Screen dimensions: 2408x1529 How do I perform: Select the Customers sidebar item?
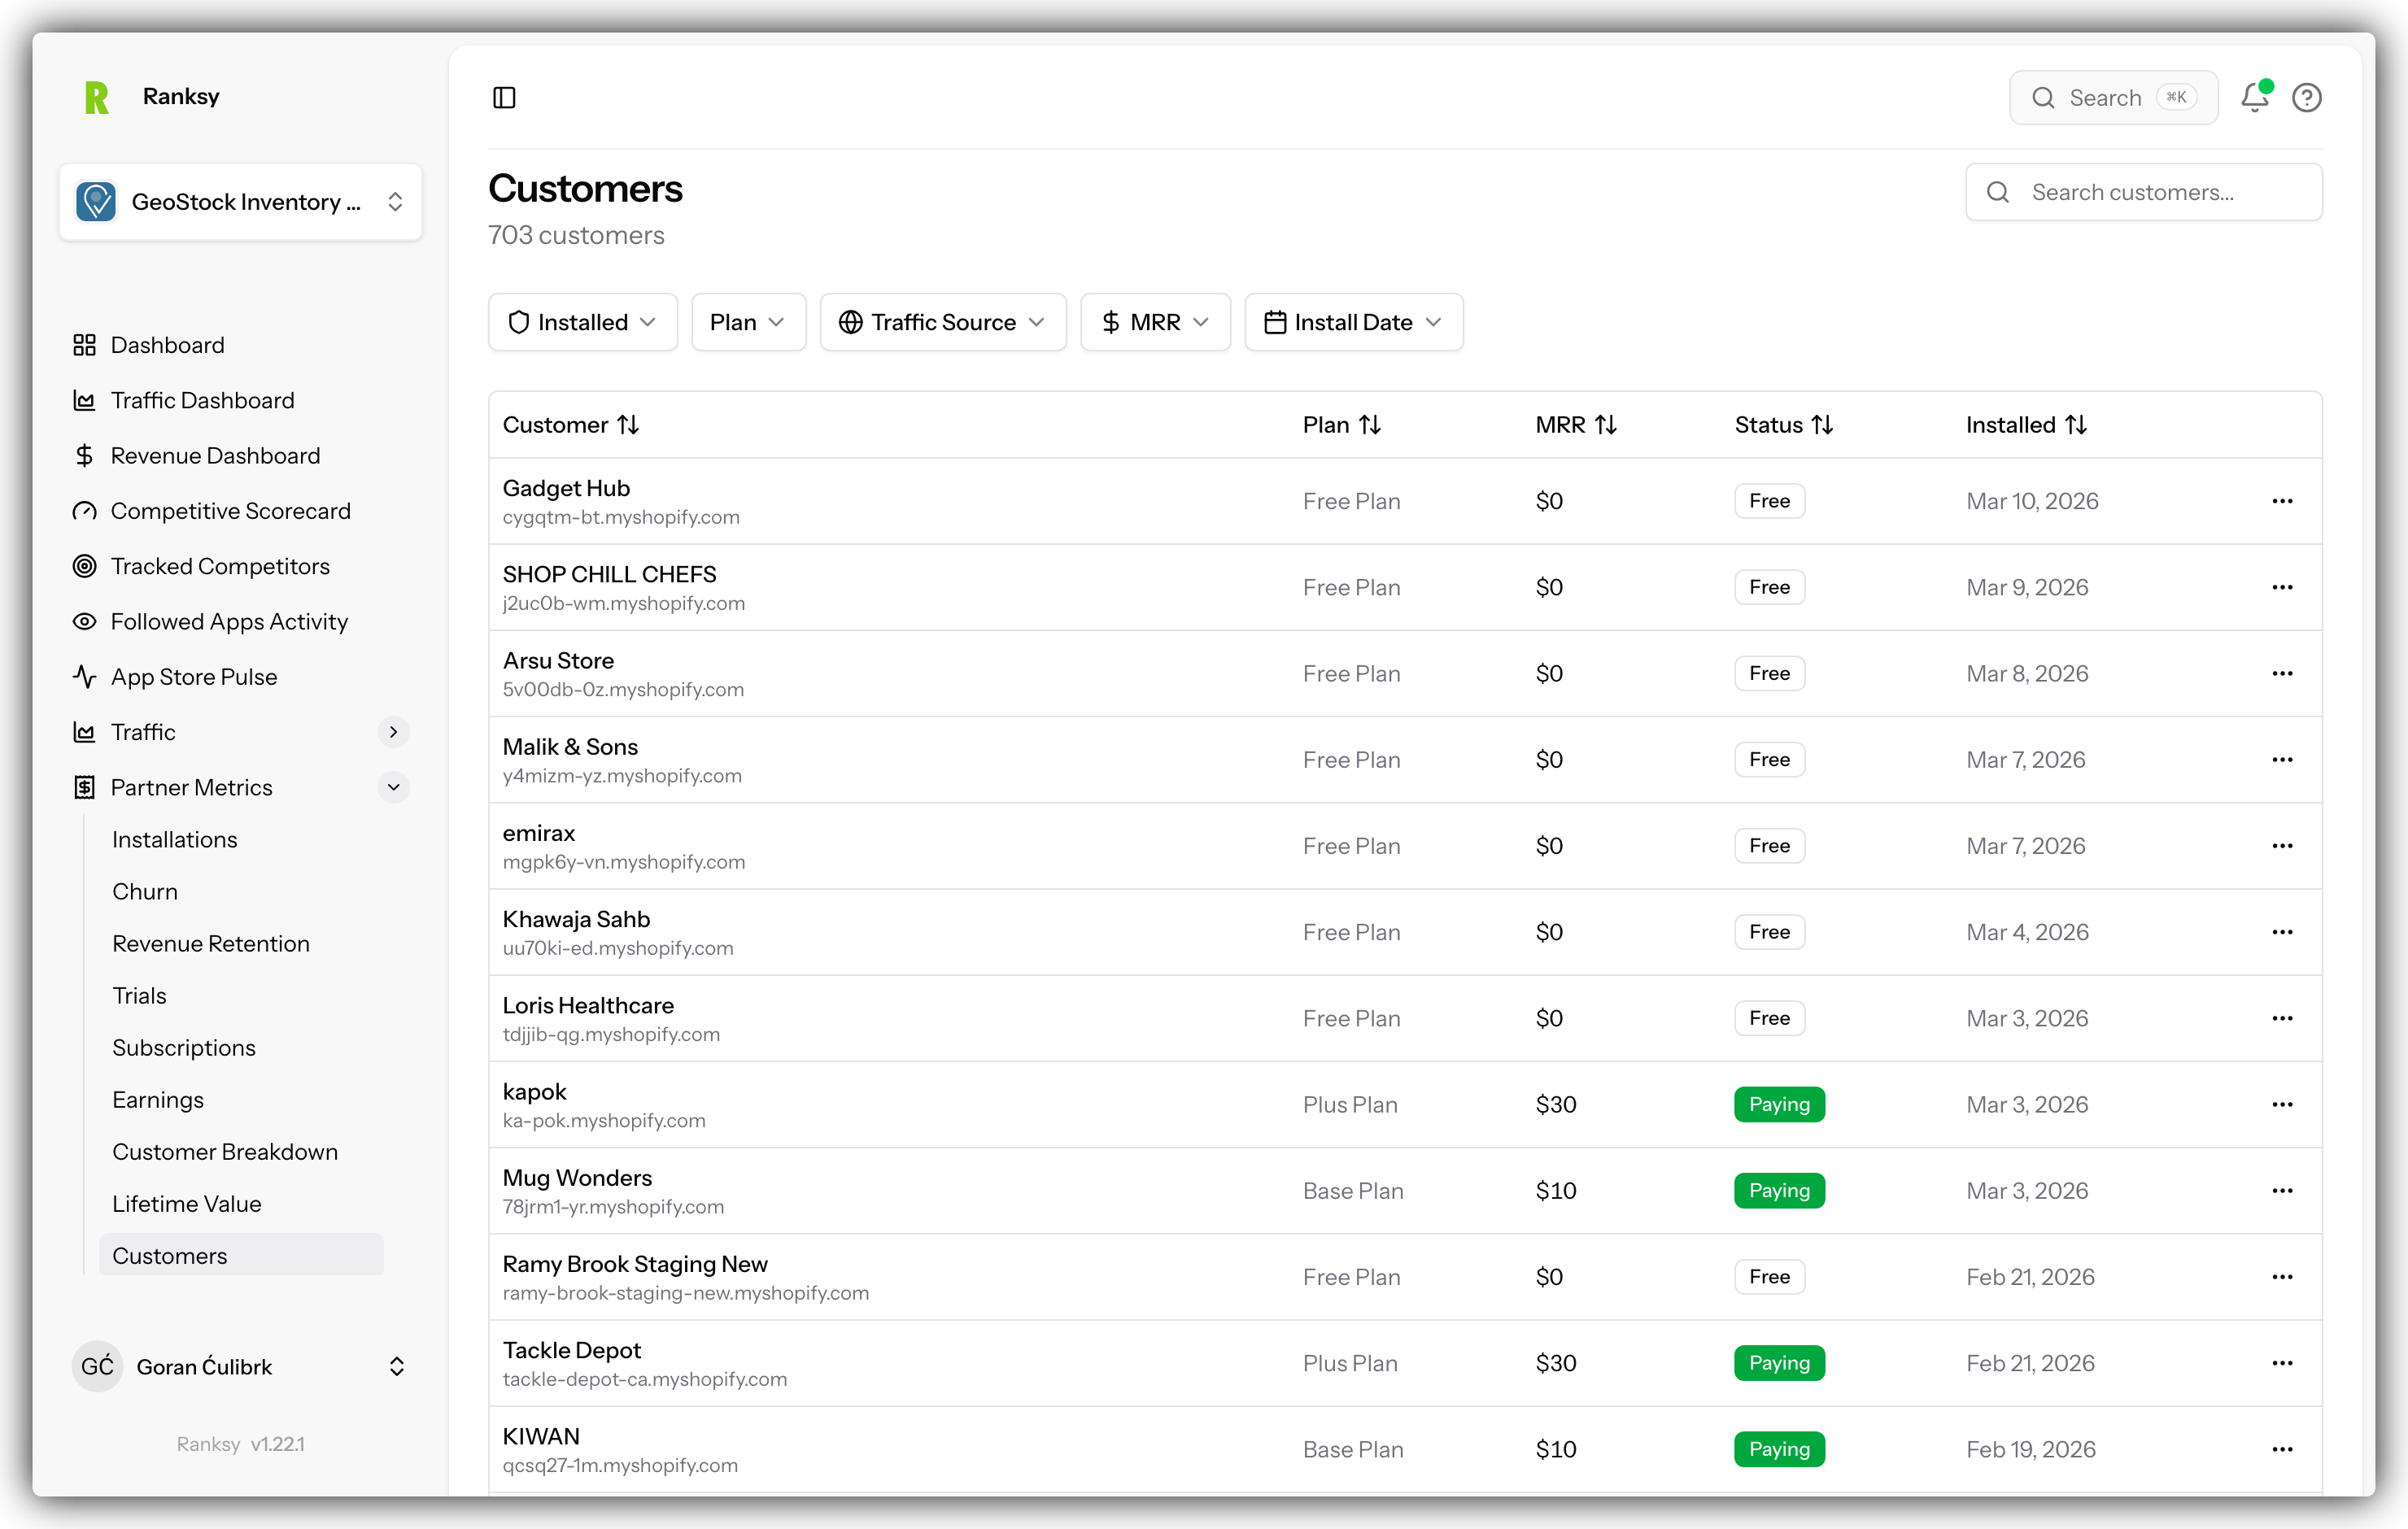tap(241, 1256)
